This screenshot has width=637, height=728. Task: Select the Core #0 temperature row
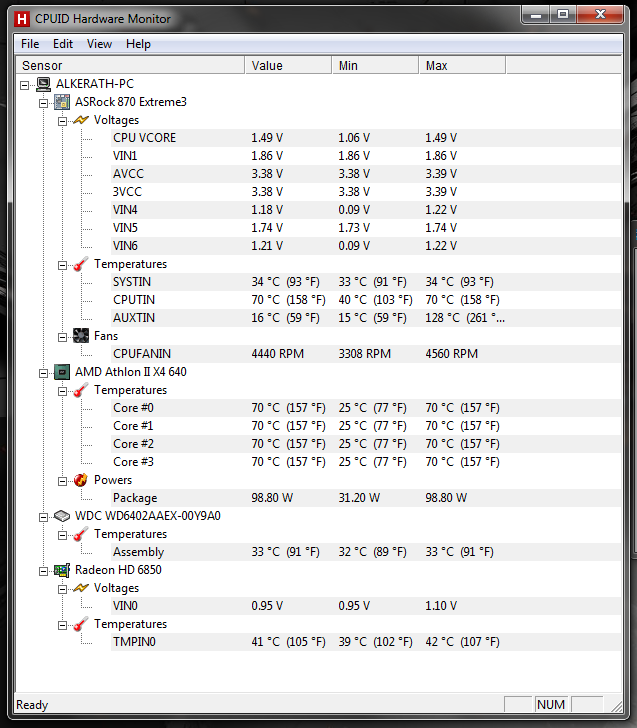pos(366,408)
